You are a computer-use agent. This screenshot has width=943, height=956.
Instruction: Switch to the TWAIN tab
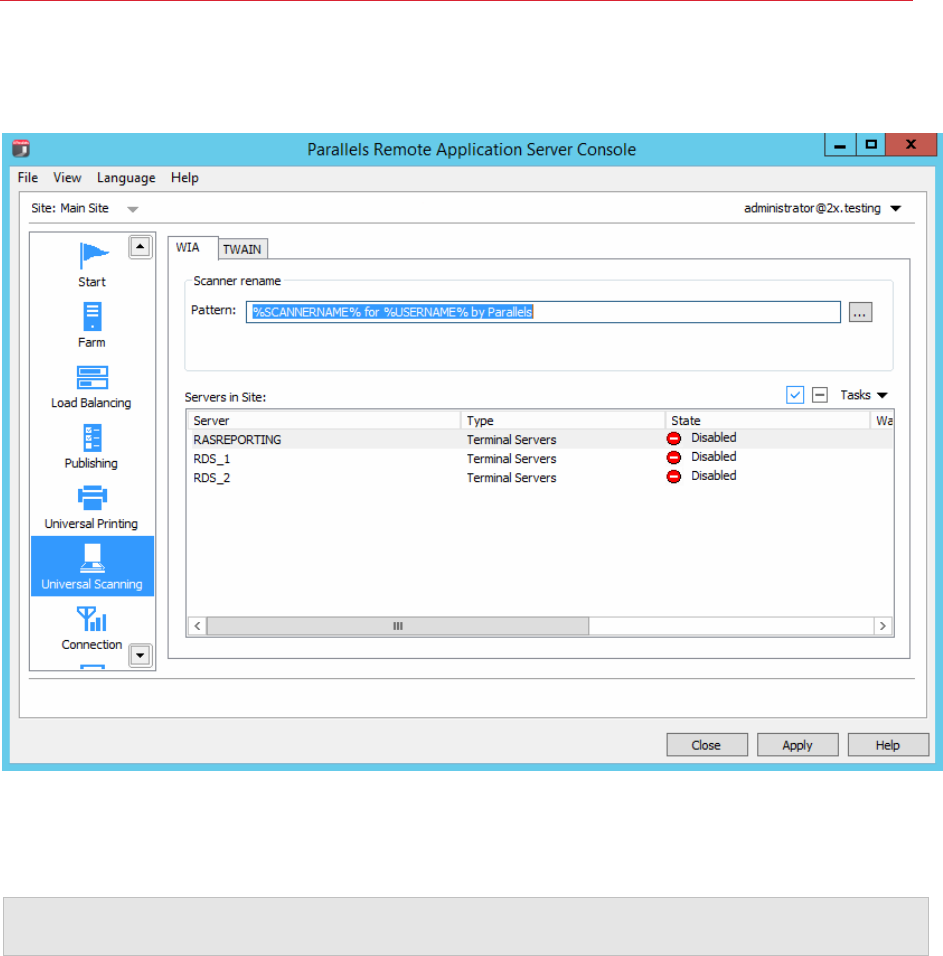coord(242,249)
